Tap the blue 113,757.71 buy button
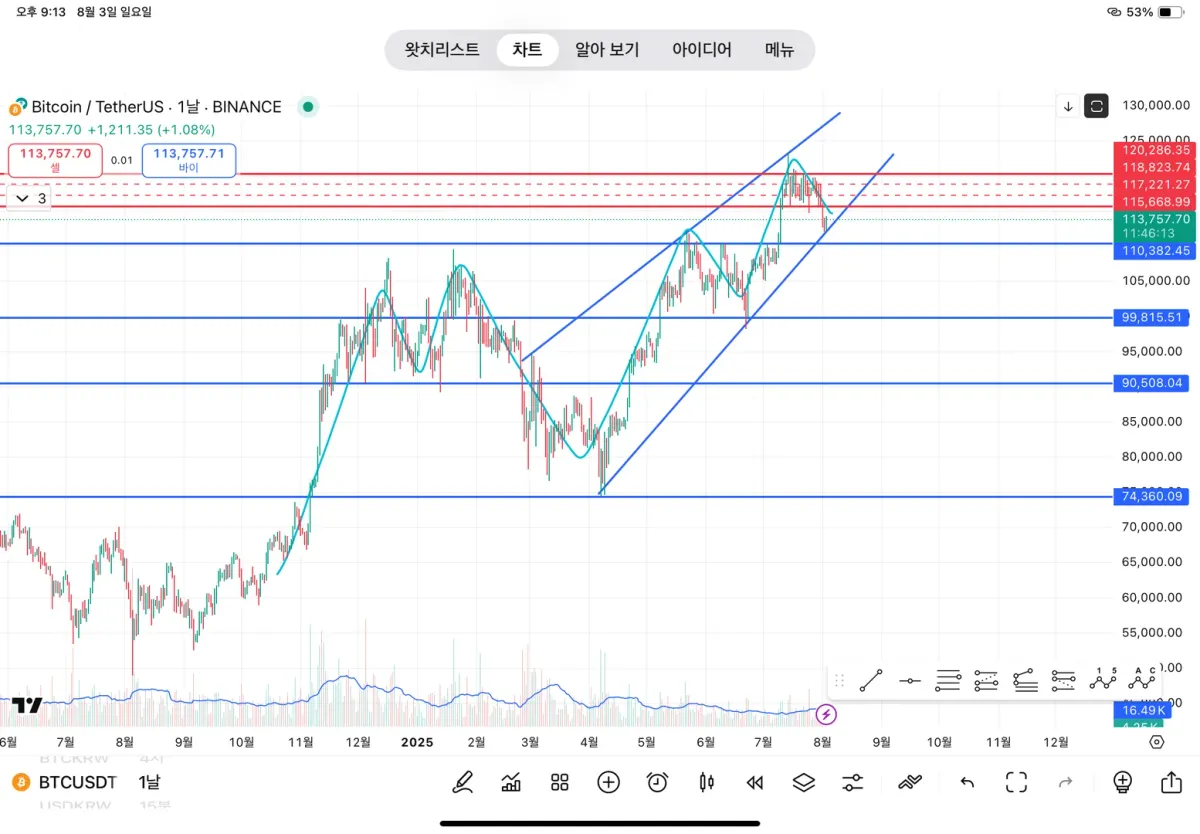Viewport: 1200px width, 834px height. click(189, 160)
